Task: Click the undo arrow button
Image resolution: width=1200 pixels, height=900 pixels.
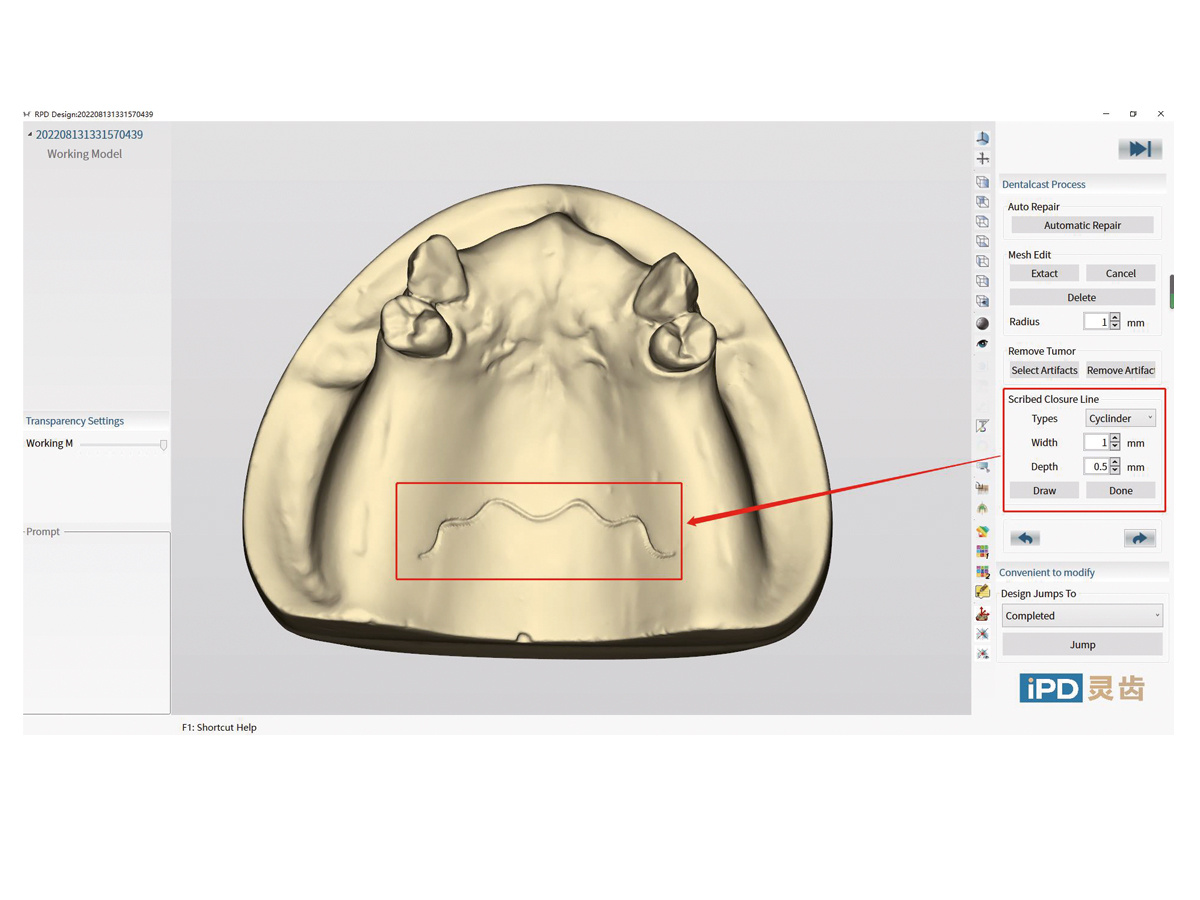Action: [1024, 538]
